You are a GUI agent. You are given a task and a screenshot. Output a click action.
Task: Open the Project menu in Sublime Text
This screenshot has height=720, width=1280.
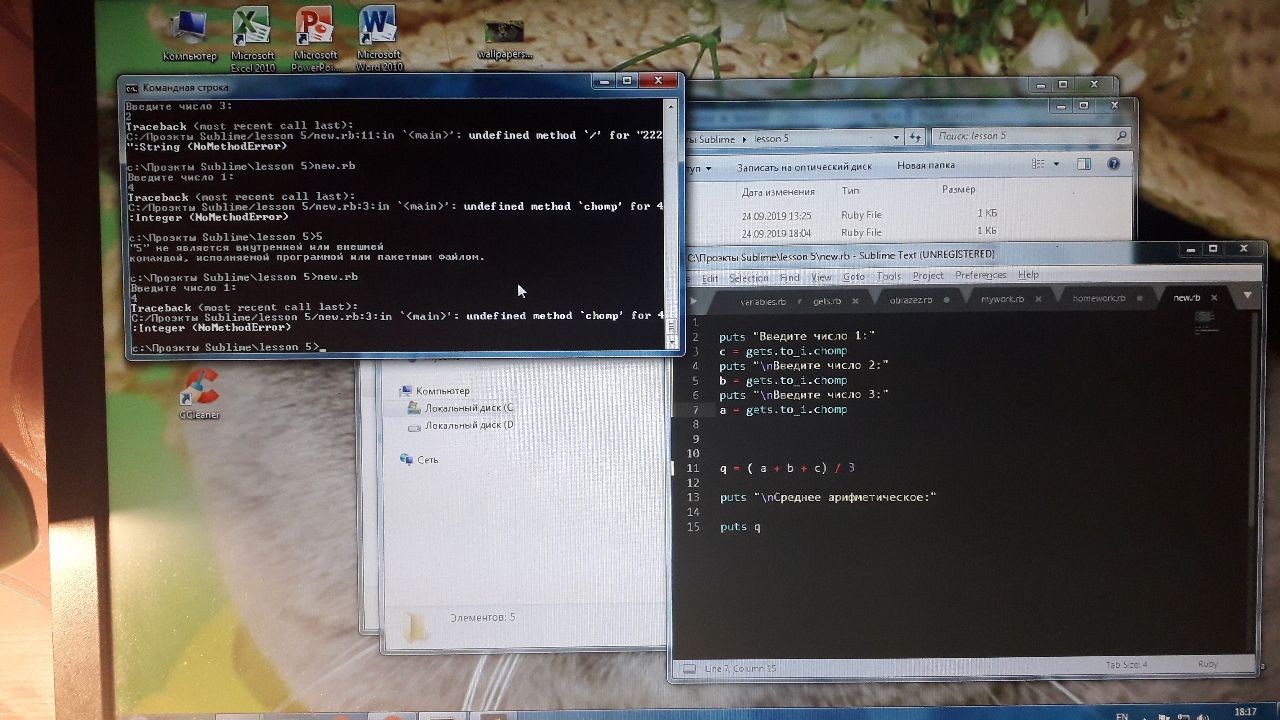pyautogui.click(x=928, y=275)
